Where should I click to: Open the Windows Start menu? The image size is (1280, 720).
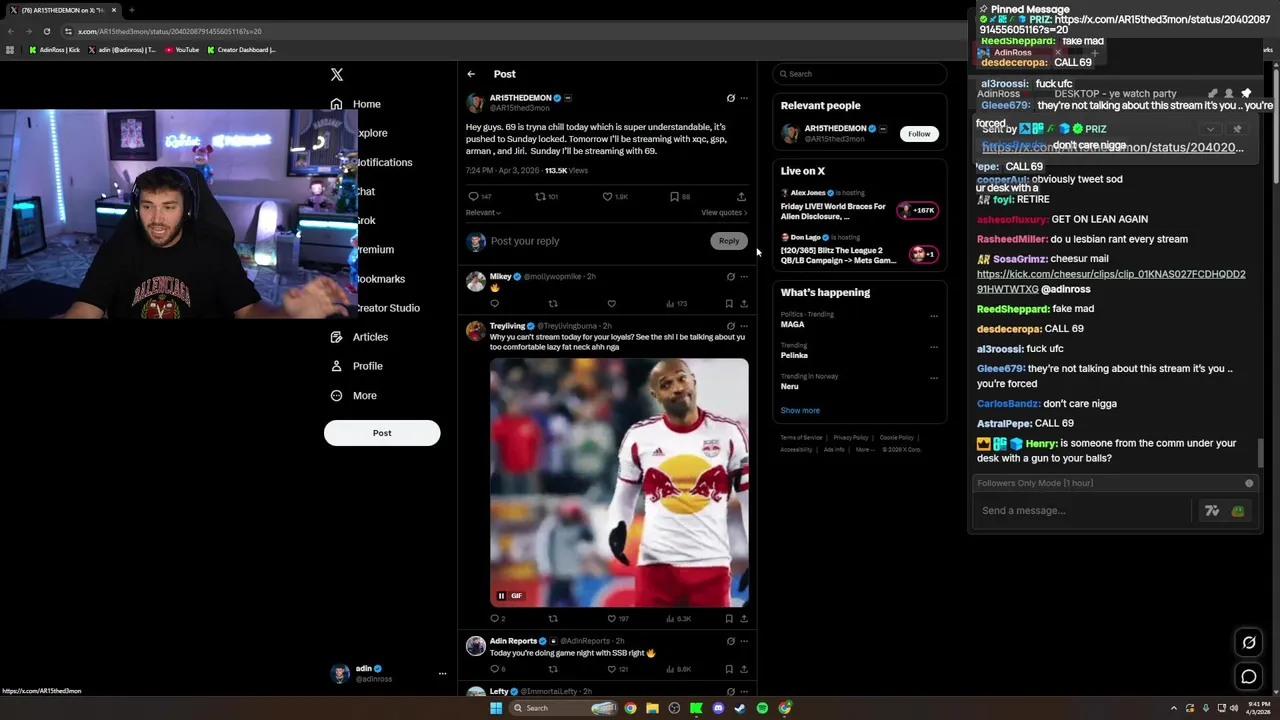pos(495,708)
